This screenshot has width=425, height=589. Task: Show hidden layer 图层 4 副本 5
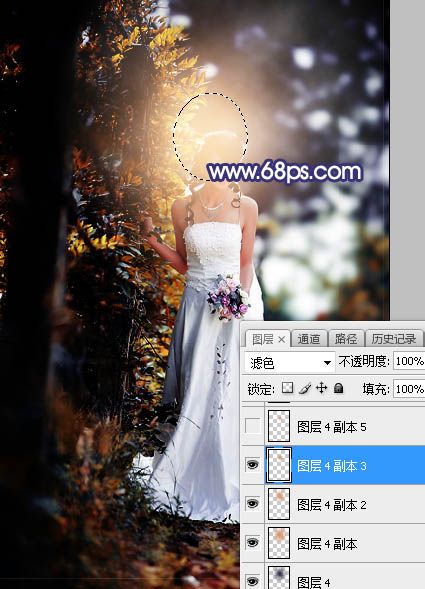253,426
